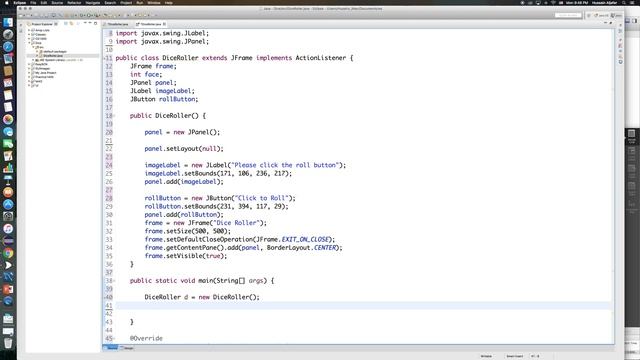Screen dimensions: 640x360
Task: Click the green Run toolbar button
Action: click(x=89, y=15)
